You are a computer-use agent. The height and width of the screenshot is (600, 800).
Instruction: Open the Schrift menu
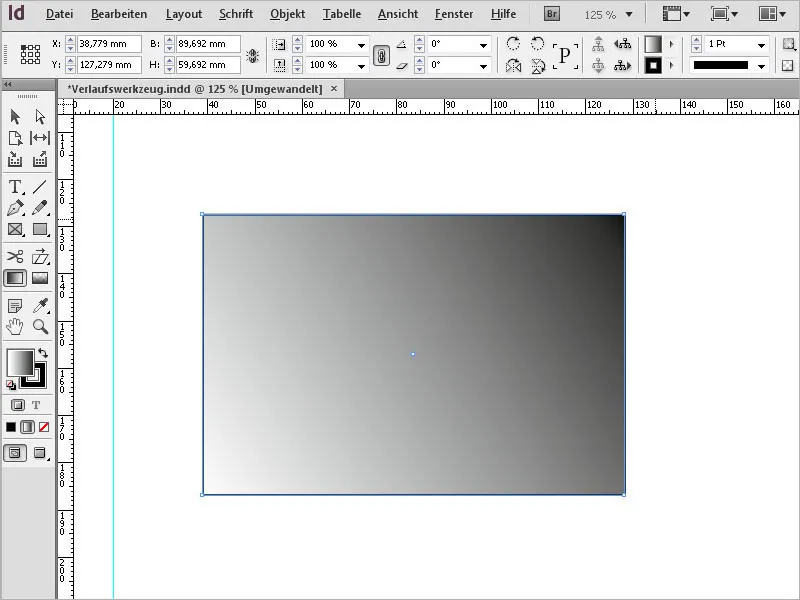click(236, 14)
